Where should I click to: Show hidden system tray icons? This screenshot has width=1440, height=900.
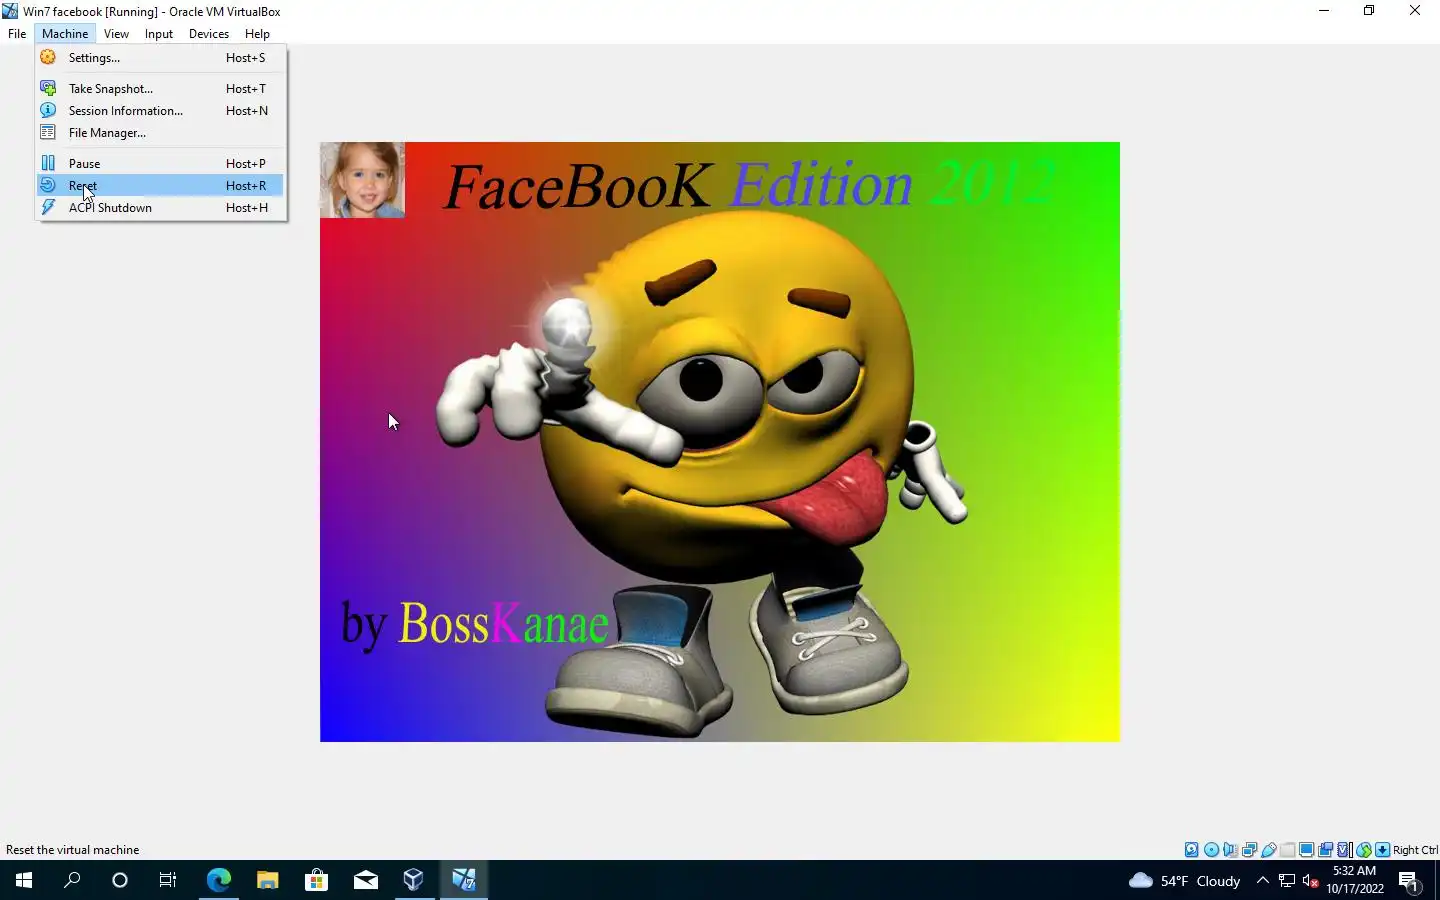[x=1263, y=880]
